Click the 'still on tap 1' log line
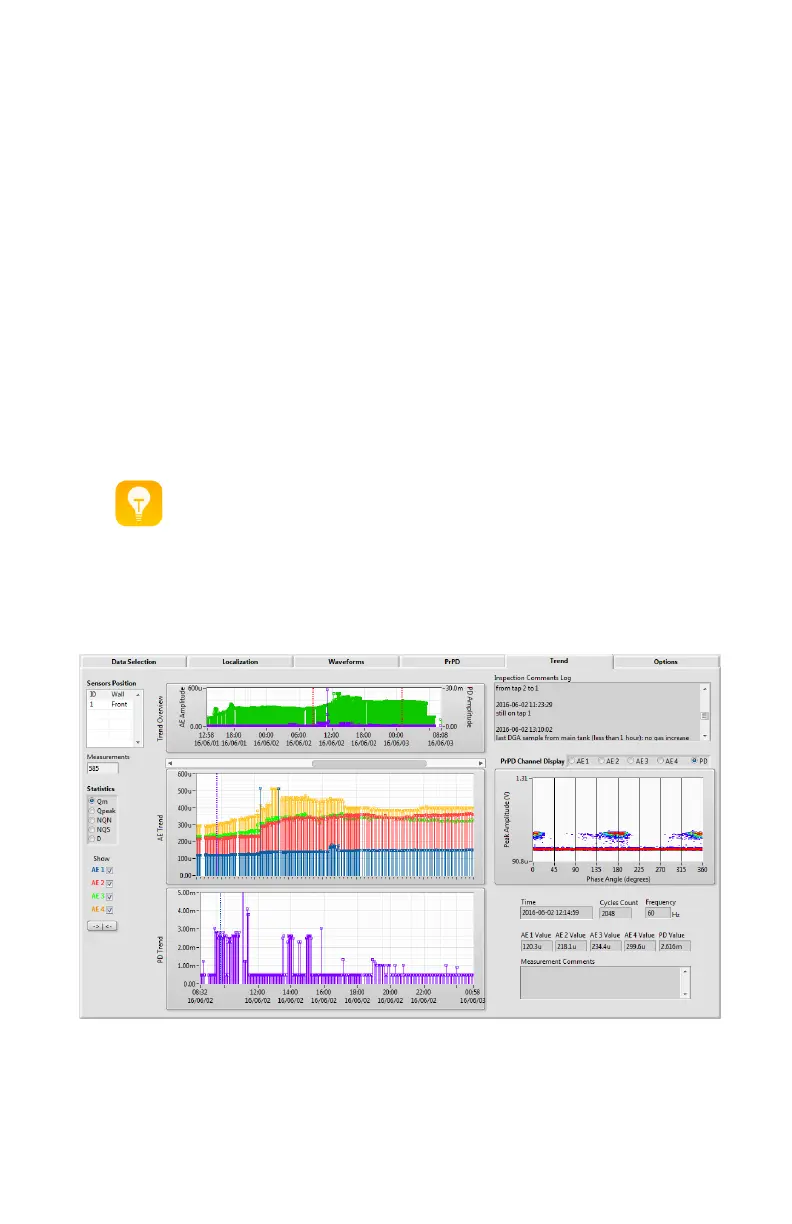The image size is (792, 1224). click(x=514, y=713)
